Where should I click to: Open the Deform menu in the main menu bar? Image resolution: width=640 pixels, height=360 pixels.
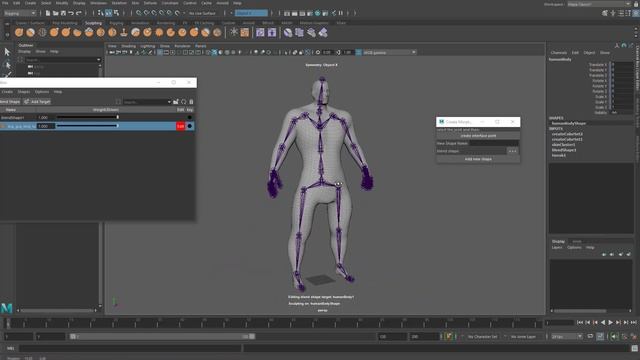150,3
